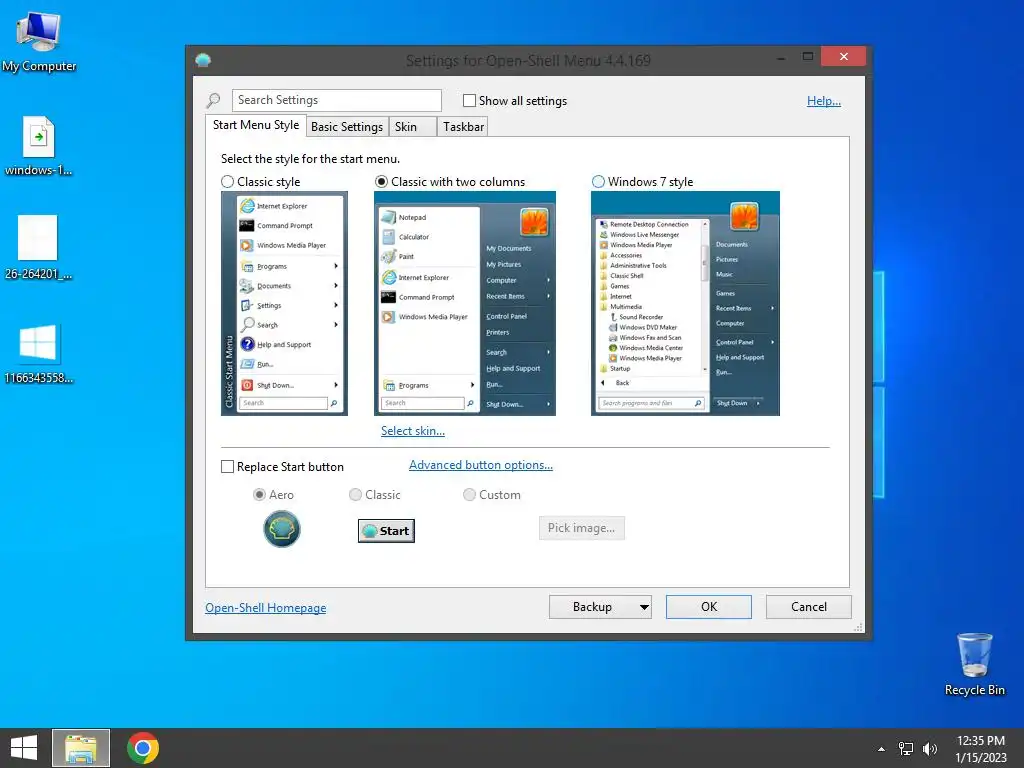Close the Open-Shell settings window

tap(844, 57)
